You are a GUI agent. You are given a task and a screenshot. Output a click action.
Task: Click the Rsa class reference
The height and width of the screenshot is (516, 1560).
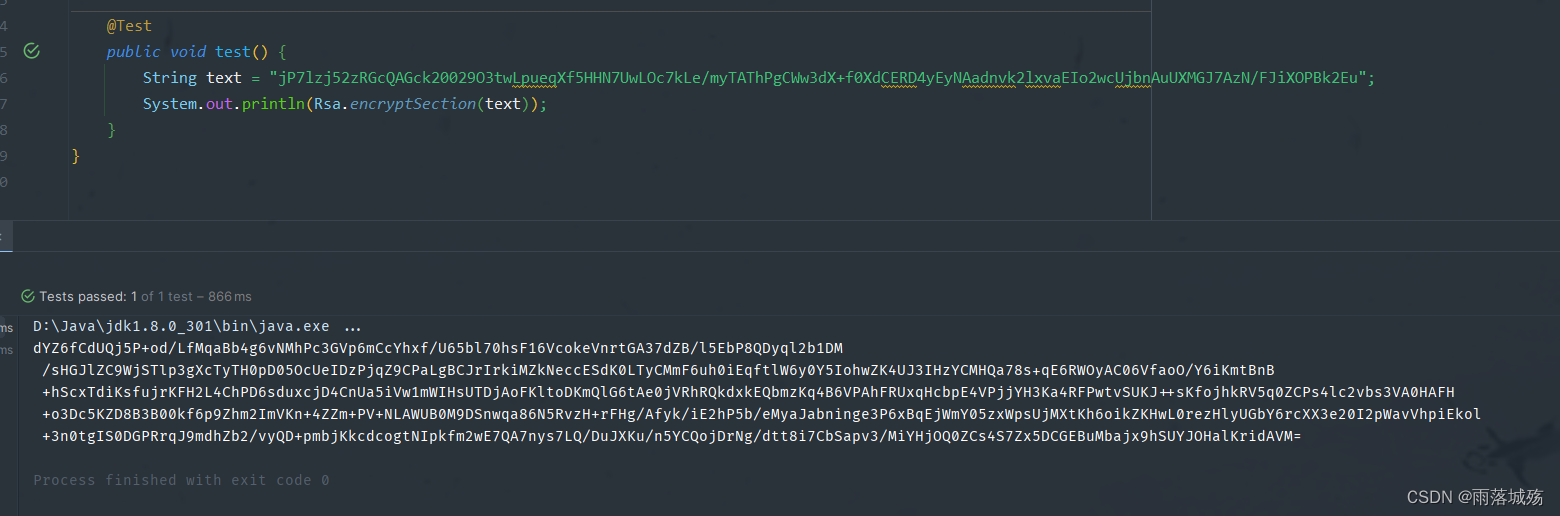point(327,104)
